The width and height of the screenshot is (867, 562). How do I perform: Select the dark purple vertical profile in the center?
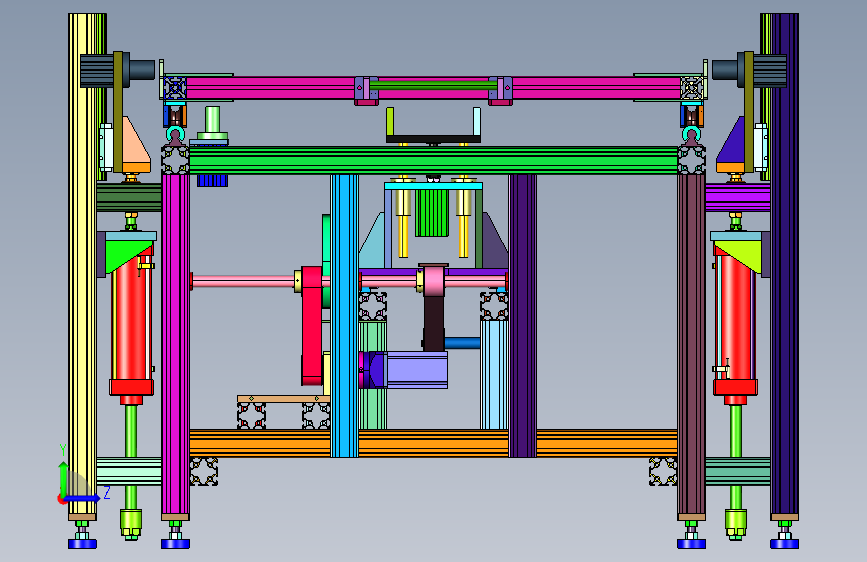pyautogui.click(x=523, y=315)
